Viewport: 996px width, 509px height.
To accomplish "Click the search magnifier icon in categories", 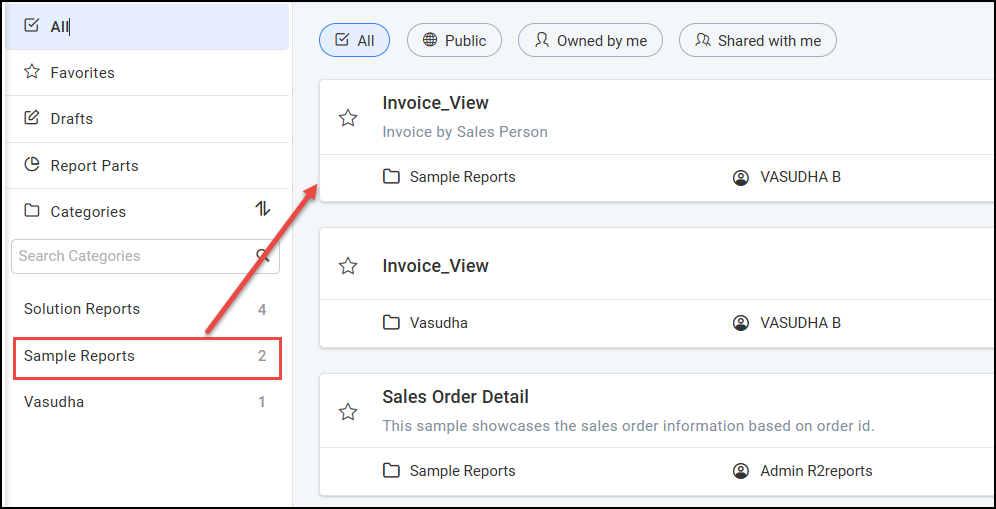I will (263, 256).
